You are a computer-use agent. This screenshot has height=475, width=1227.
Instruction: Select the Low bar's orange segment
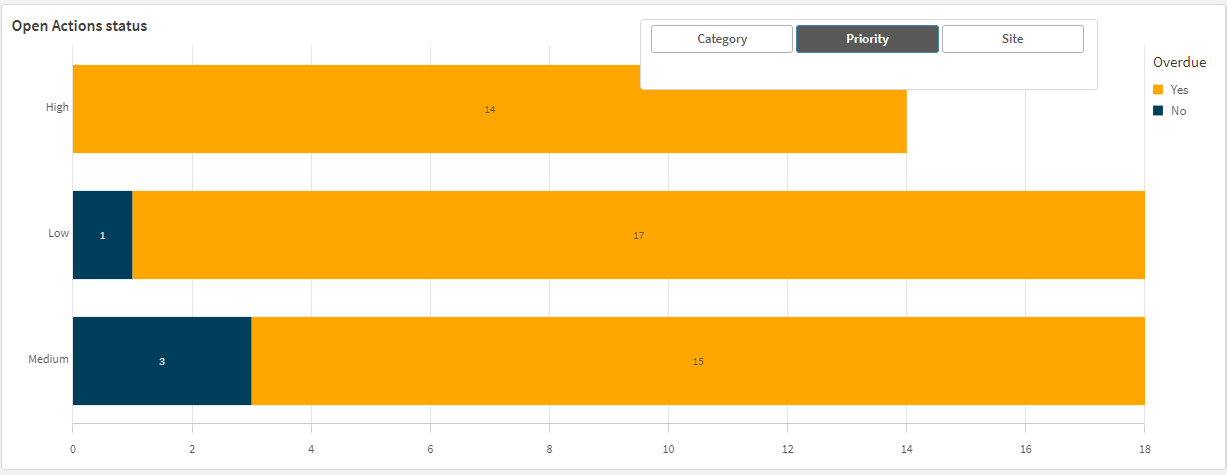[638, 235]
